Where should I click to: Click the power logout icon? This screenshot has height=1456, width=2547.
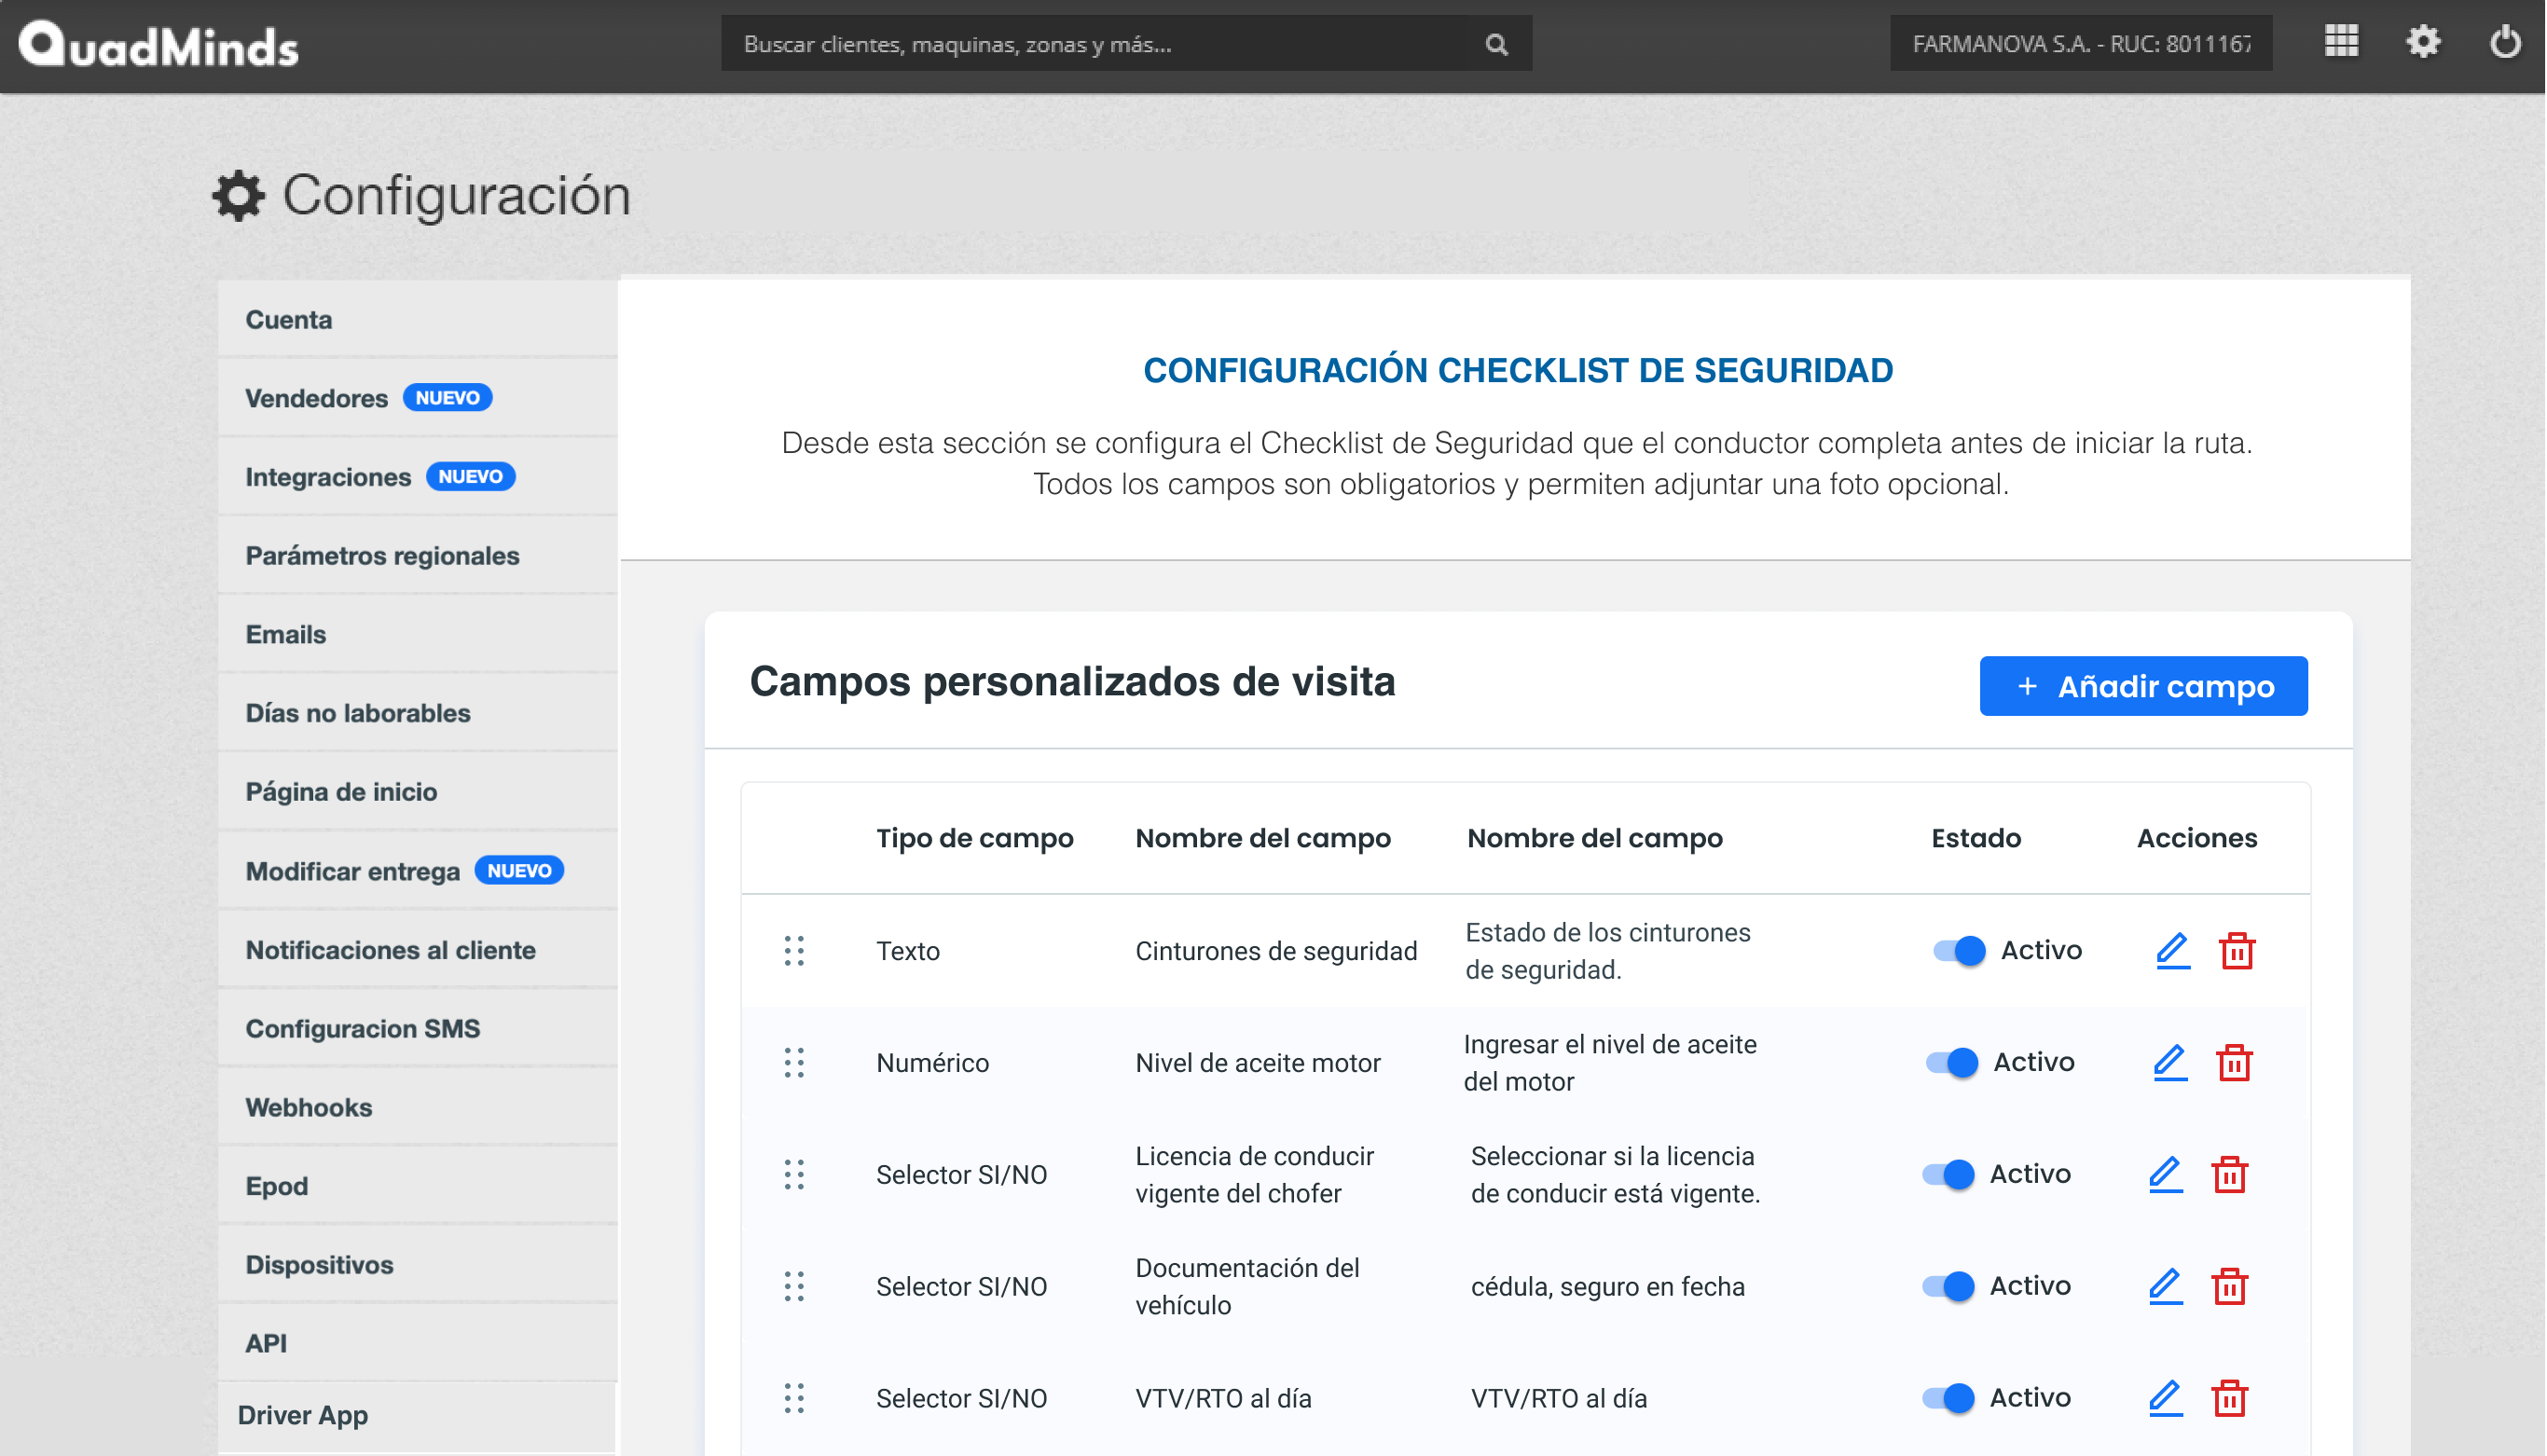click(x=2505, y=42)
